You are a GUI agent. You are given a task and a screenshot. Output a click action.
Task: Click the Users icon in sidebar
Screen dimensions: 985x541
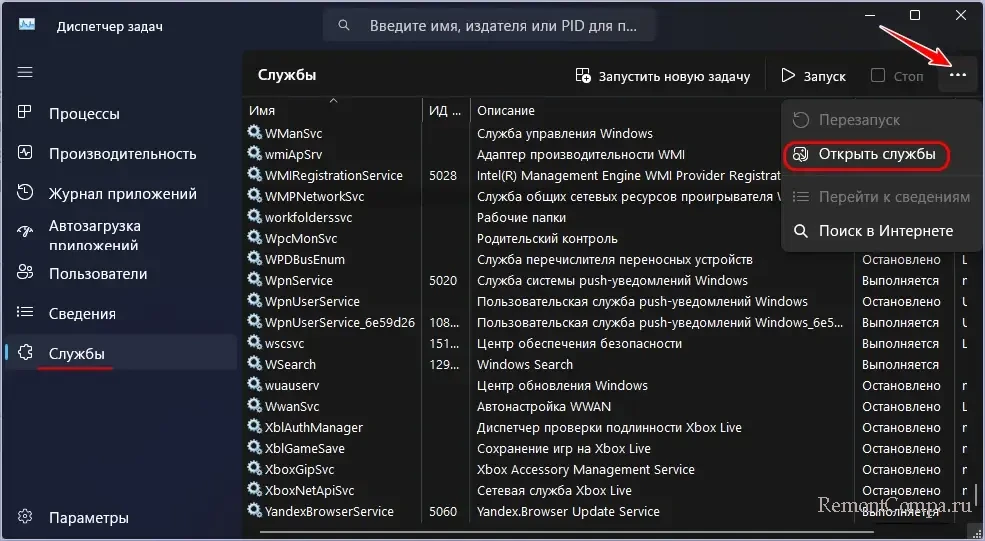point(26,274)
